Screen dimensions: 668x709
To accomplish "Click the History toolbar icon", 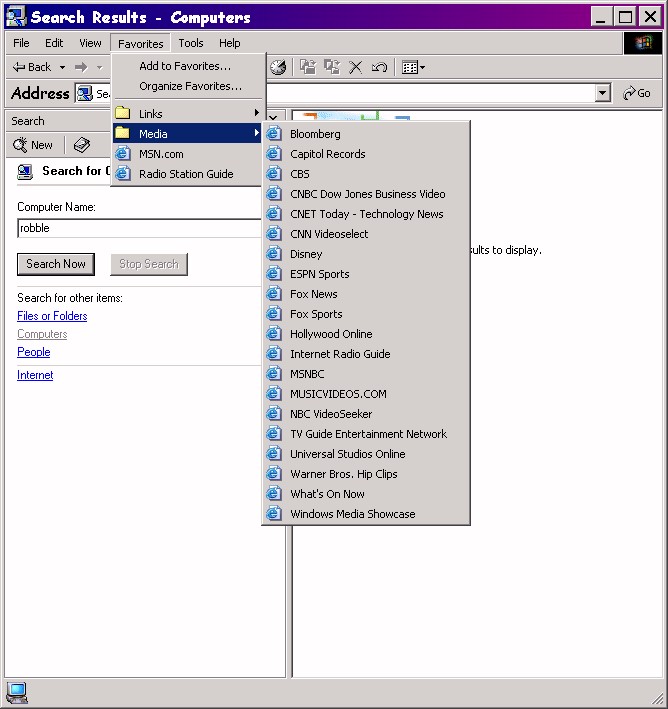I will [x=278, y=67].
